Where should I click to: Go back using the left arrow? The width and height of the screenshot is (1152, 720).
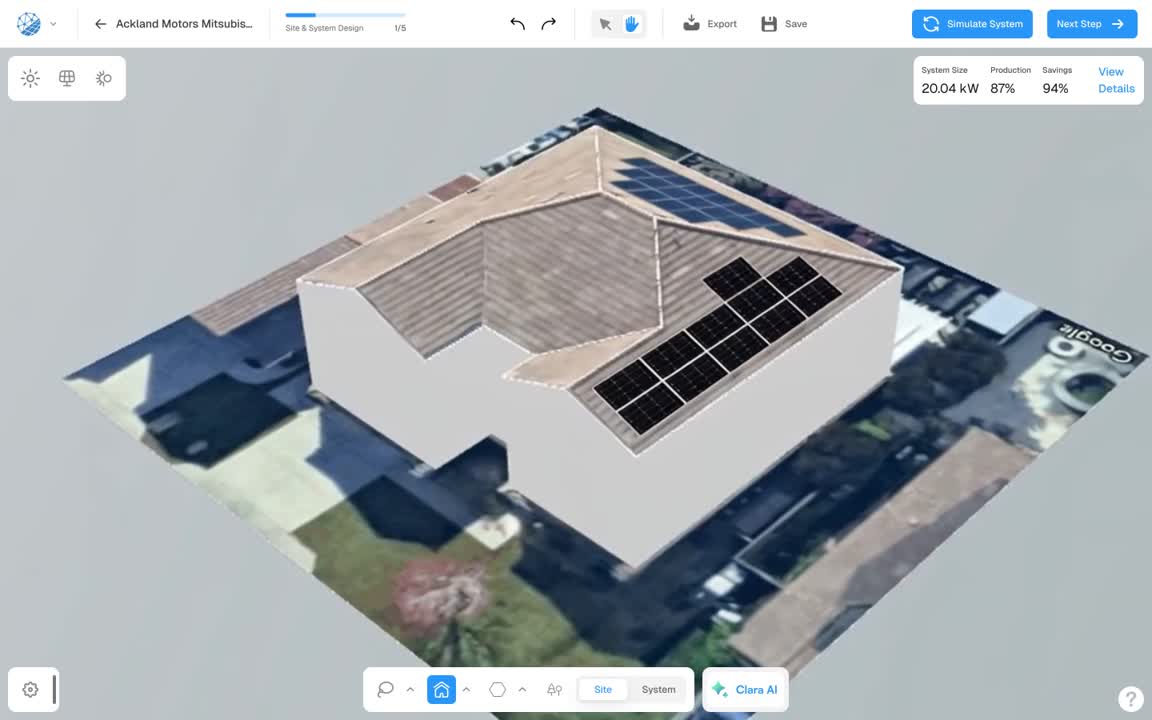point(101,24)
